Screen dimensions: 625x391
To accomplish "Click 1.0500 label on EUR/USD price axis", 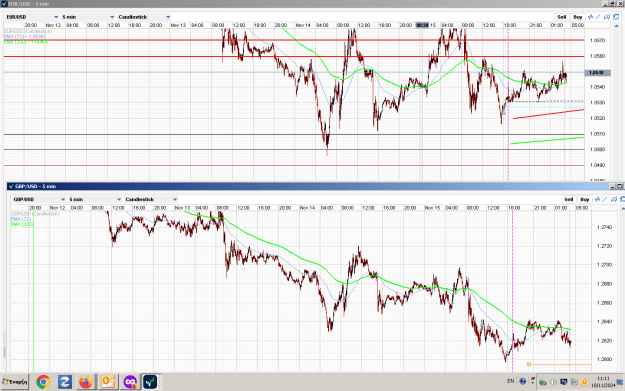I will pyautogui.click(x=597, y=149).
